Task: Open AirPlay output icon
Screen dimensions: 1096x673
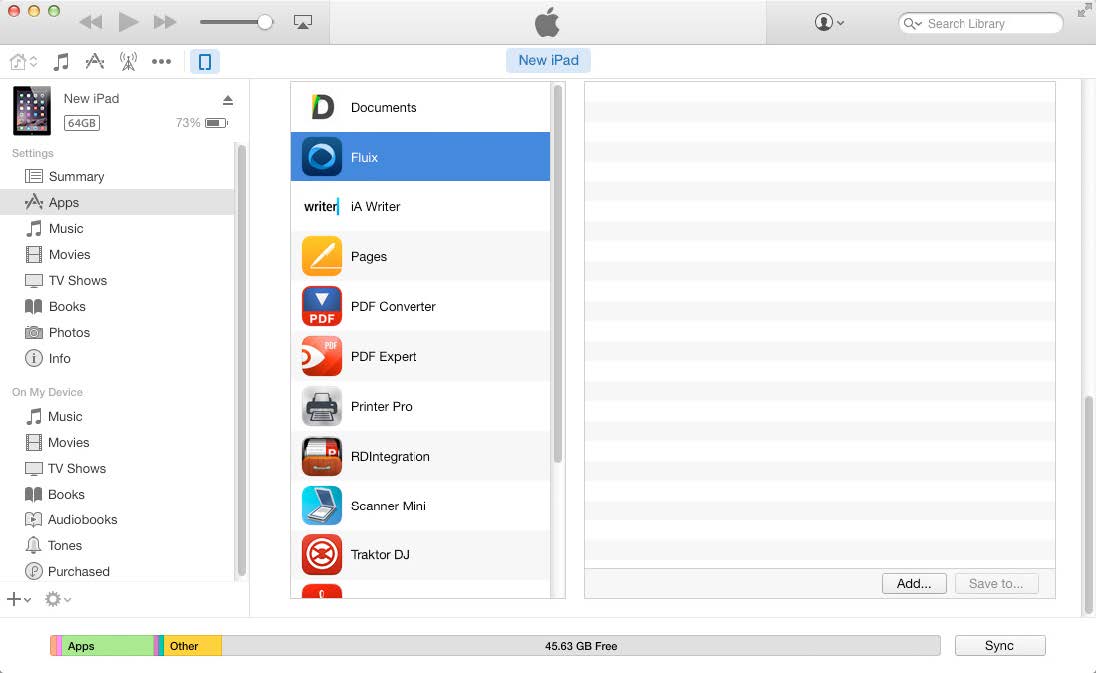Action: 303,22
